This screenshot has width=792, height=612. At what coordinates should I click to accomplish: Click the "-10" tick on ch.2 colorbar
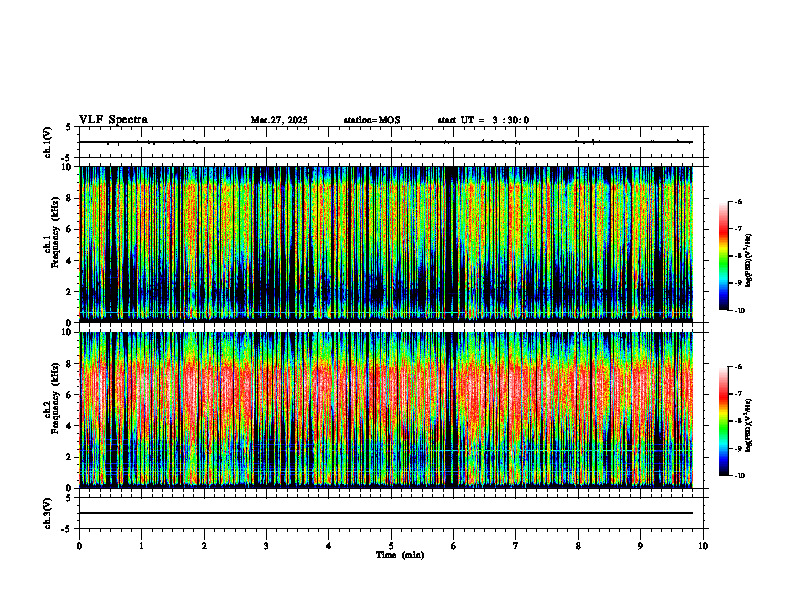739,476
